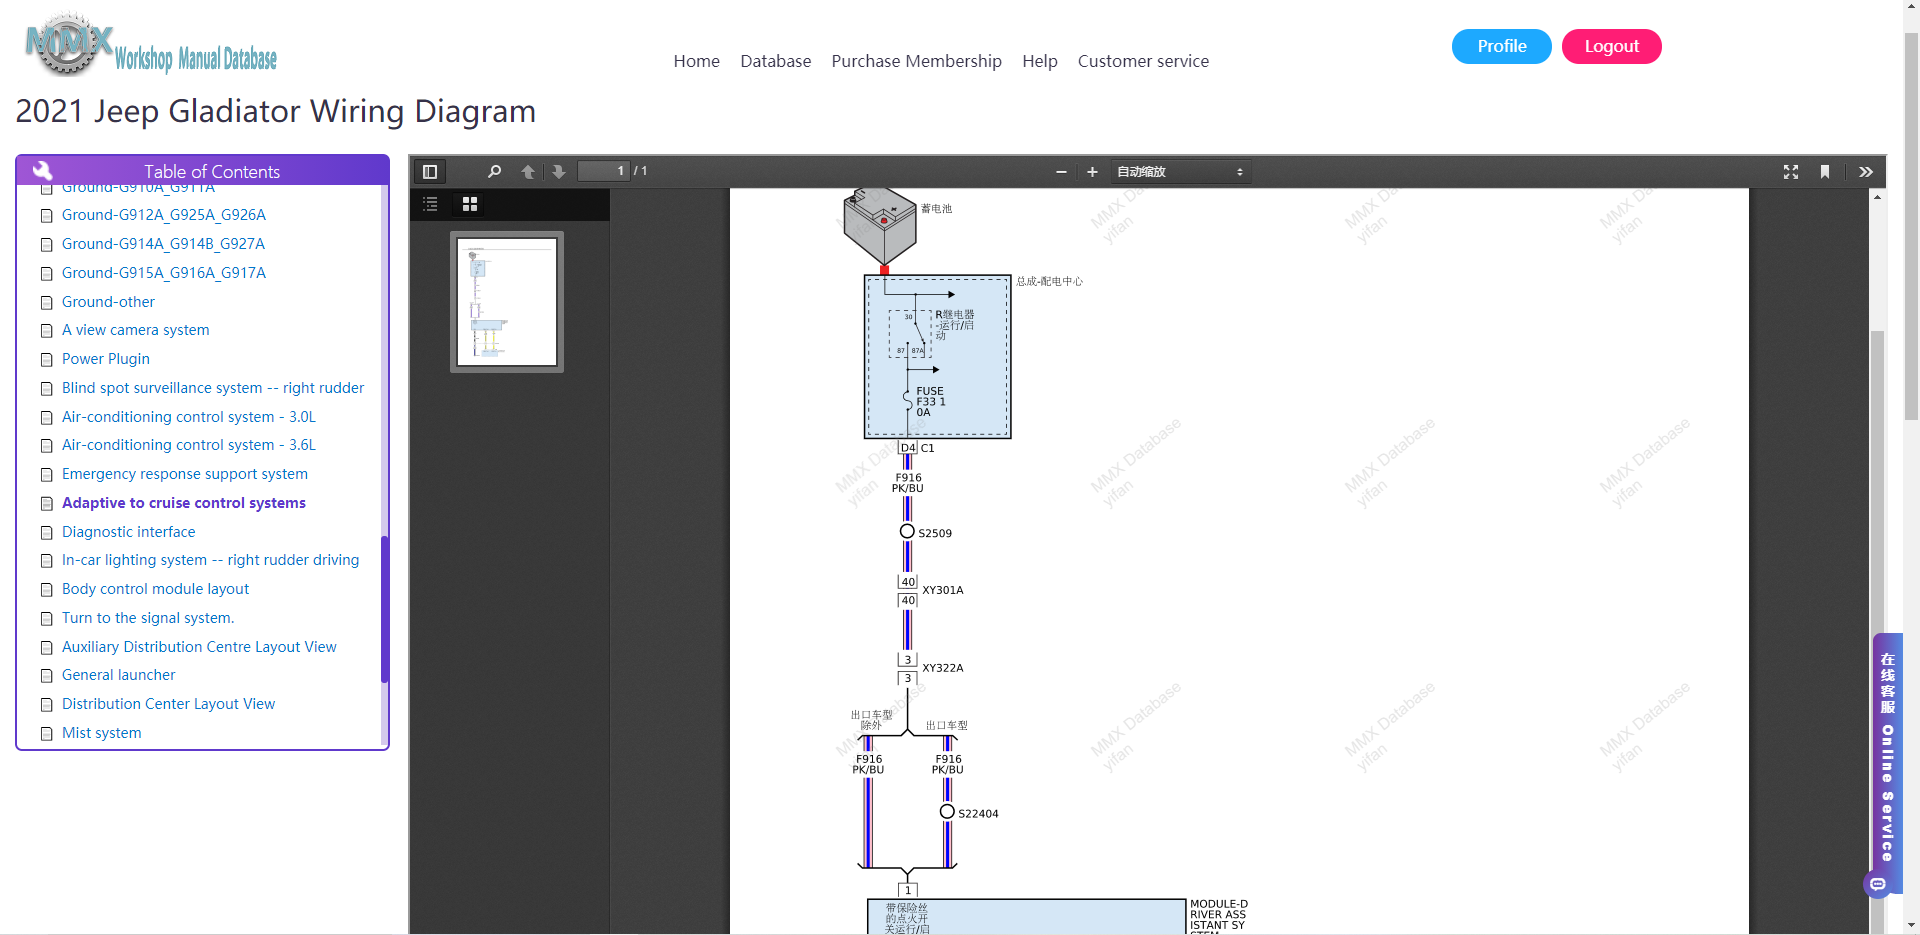Open Air-conditioning control system 3.0L

[189, 417]
